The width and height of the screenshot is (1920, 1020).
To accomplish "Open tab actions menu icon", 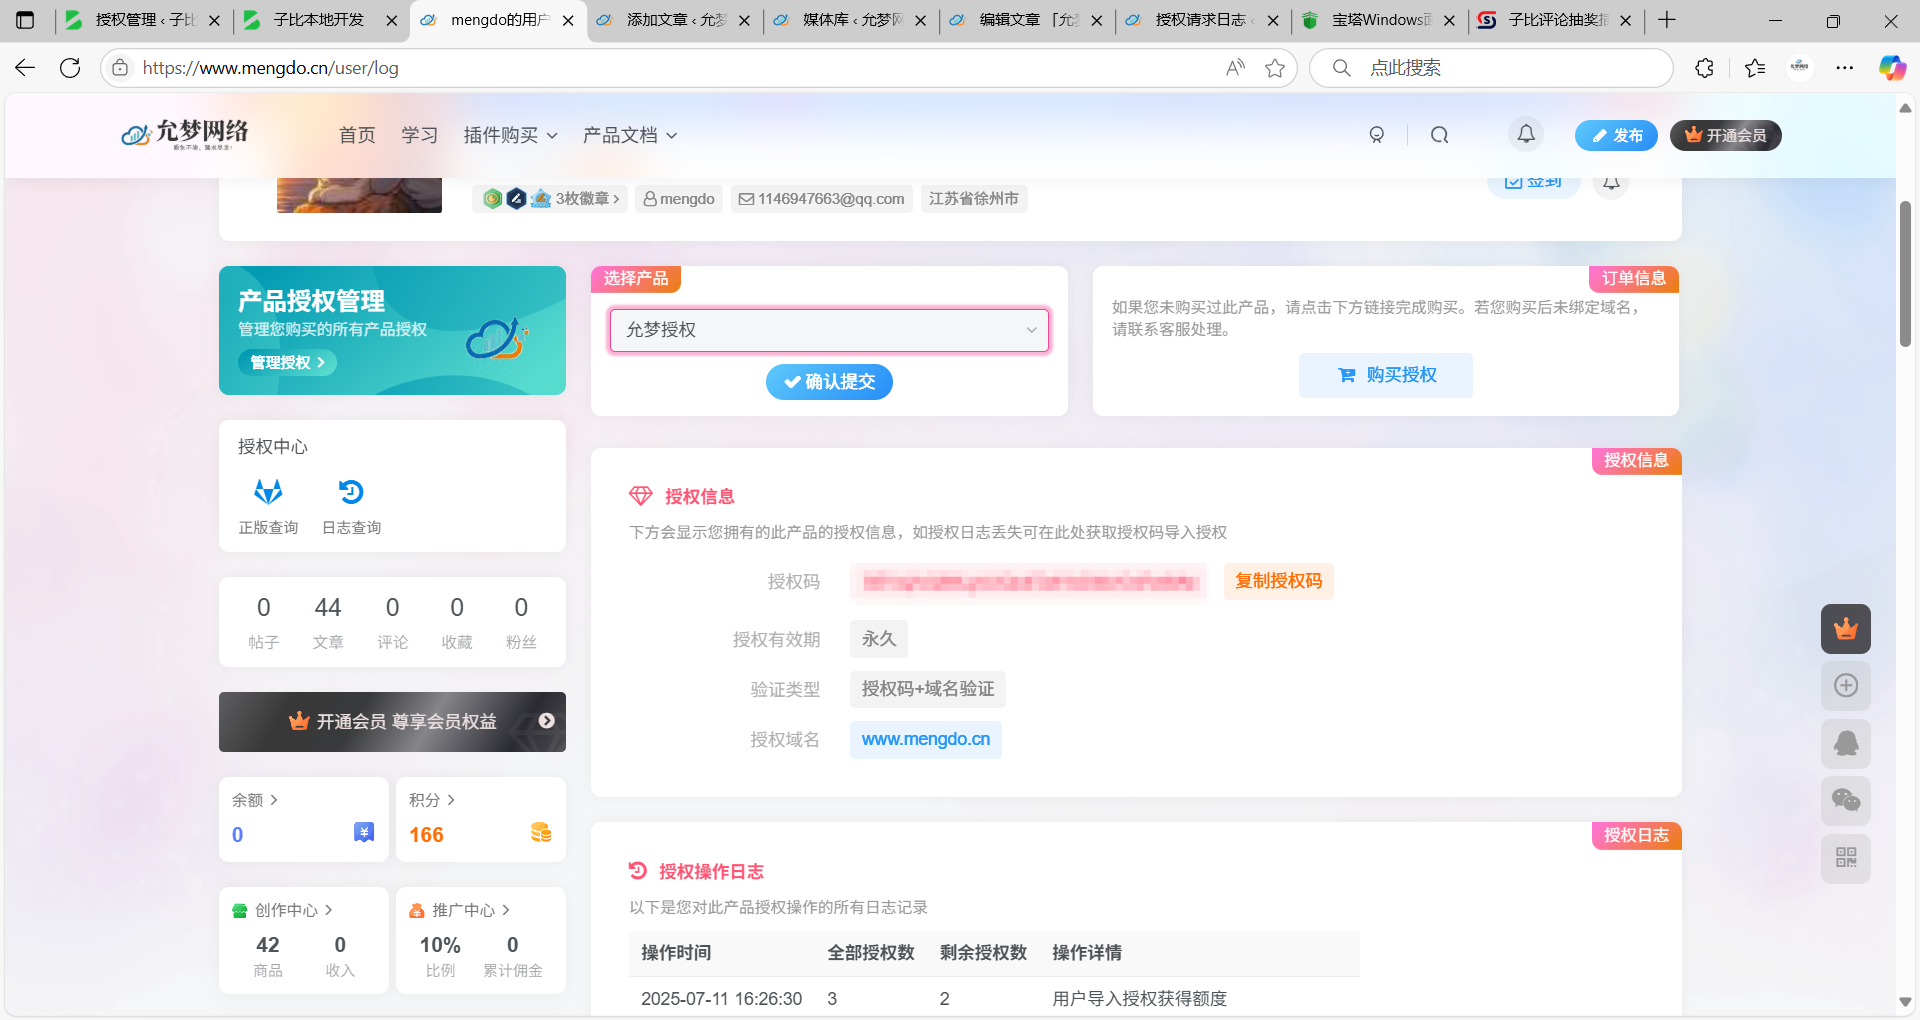I will pyautogui.click(x=25, y=20).
